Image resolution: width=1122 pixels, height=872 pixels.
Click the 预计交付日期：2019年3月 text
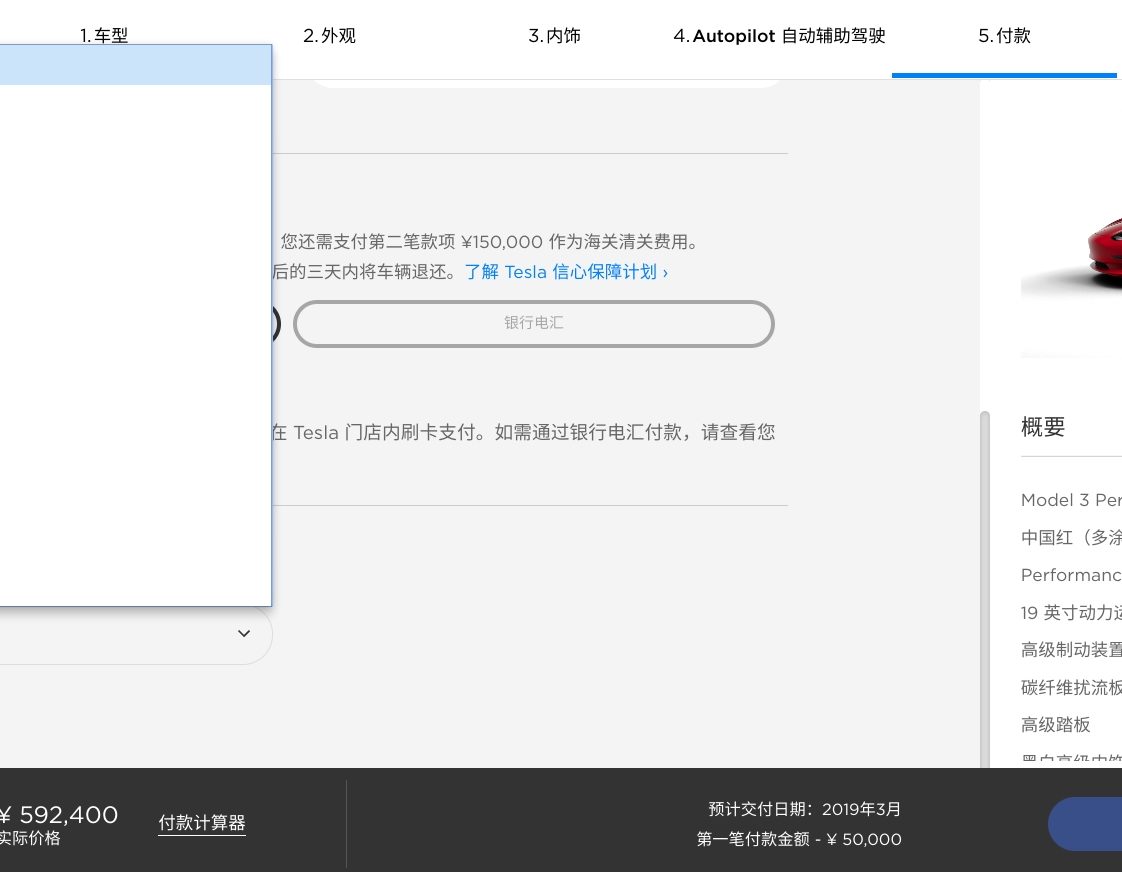tap(804, 809)
